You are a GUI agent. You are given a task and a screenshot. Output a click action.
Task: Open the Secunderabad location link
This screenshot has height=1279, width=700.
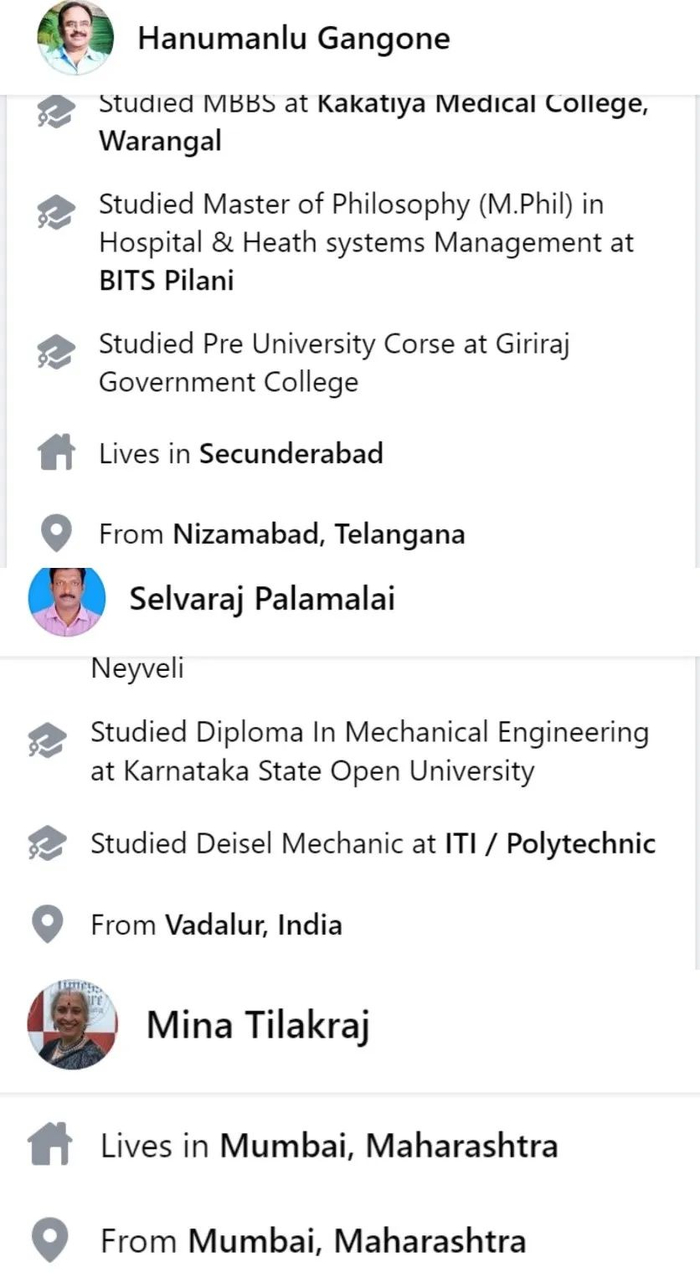tap(291, 454)
